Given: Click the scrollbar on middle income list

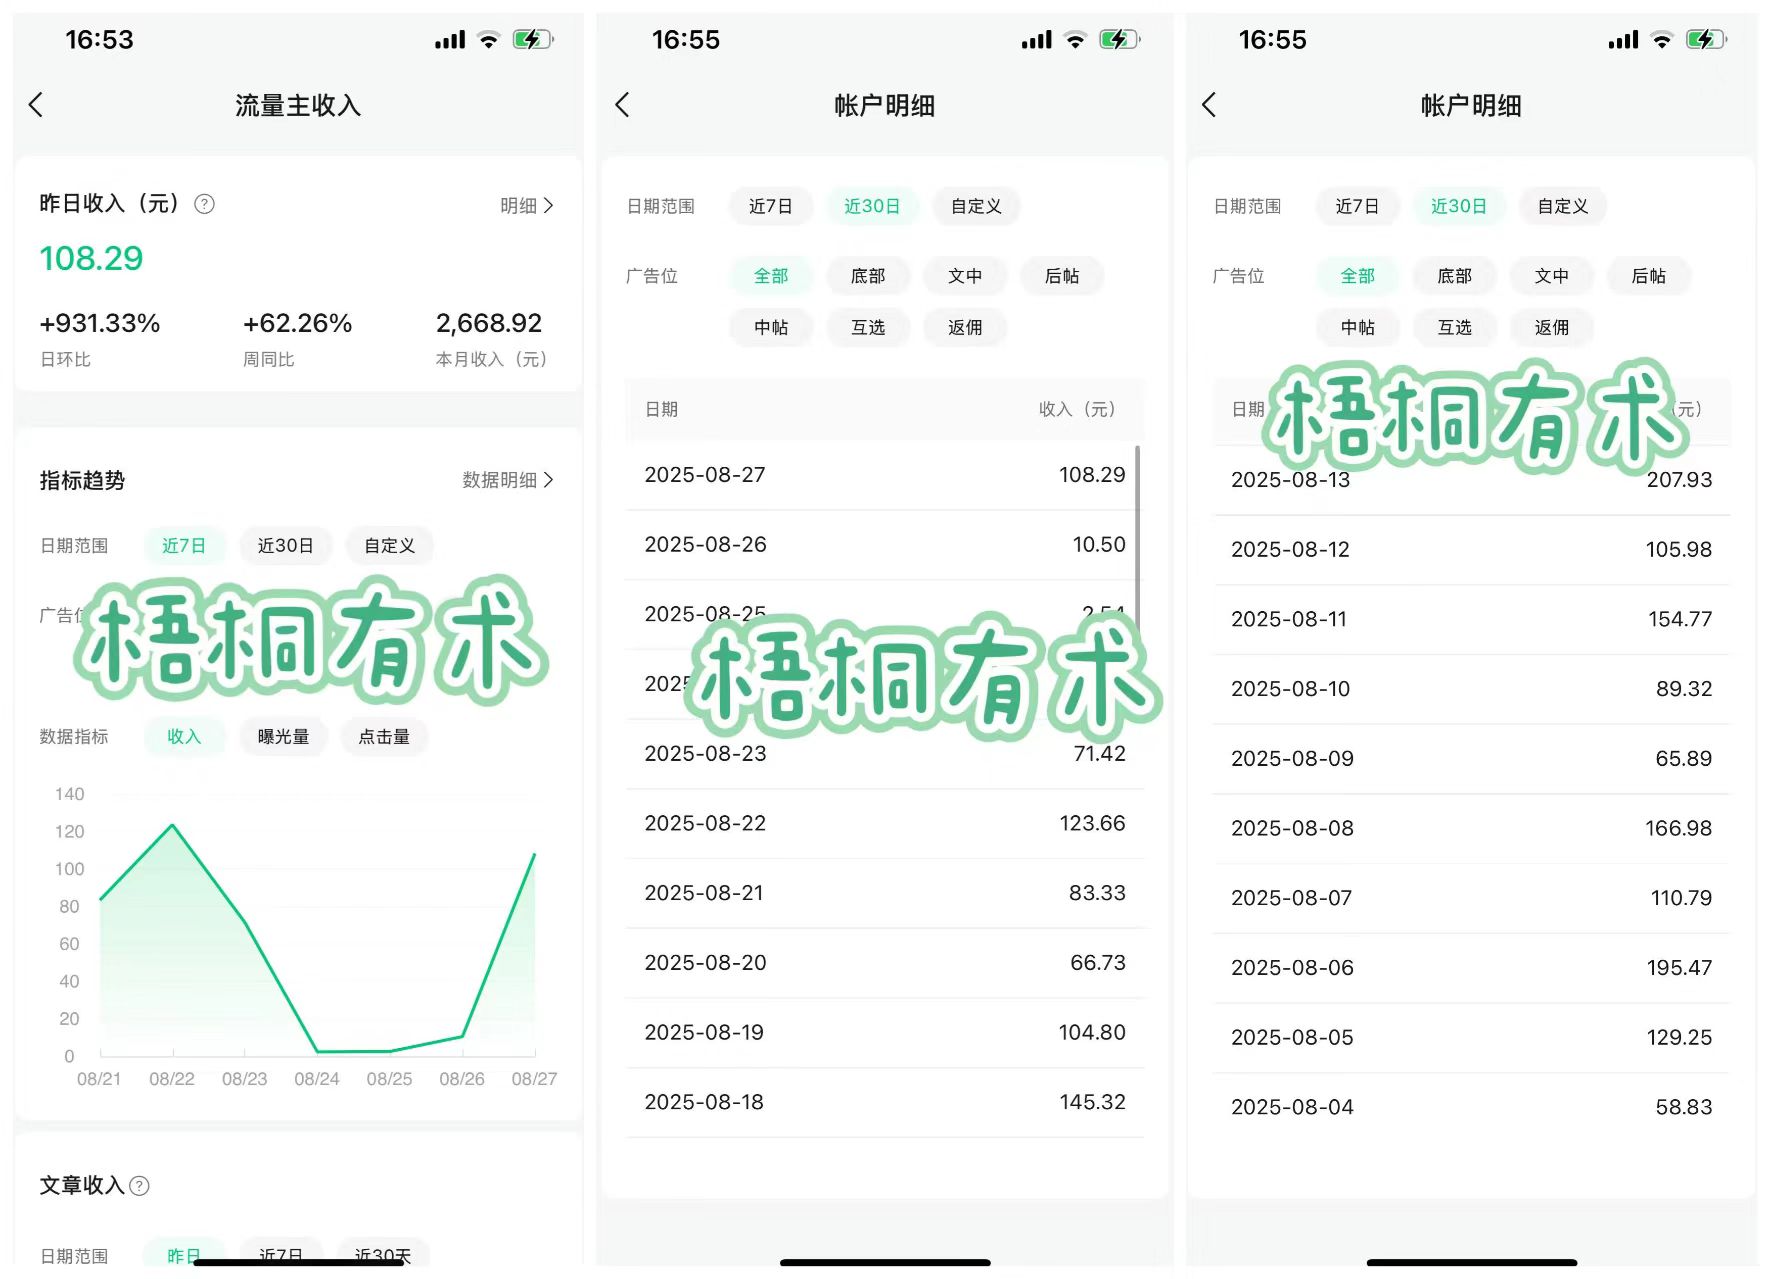Looking at the screenshot, I should tap(1138, 530).
